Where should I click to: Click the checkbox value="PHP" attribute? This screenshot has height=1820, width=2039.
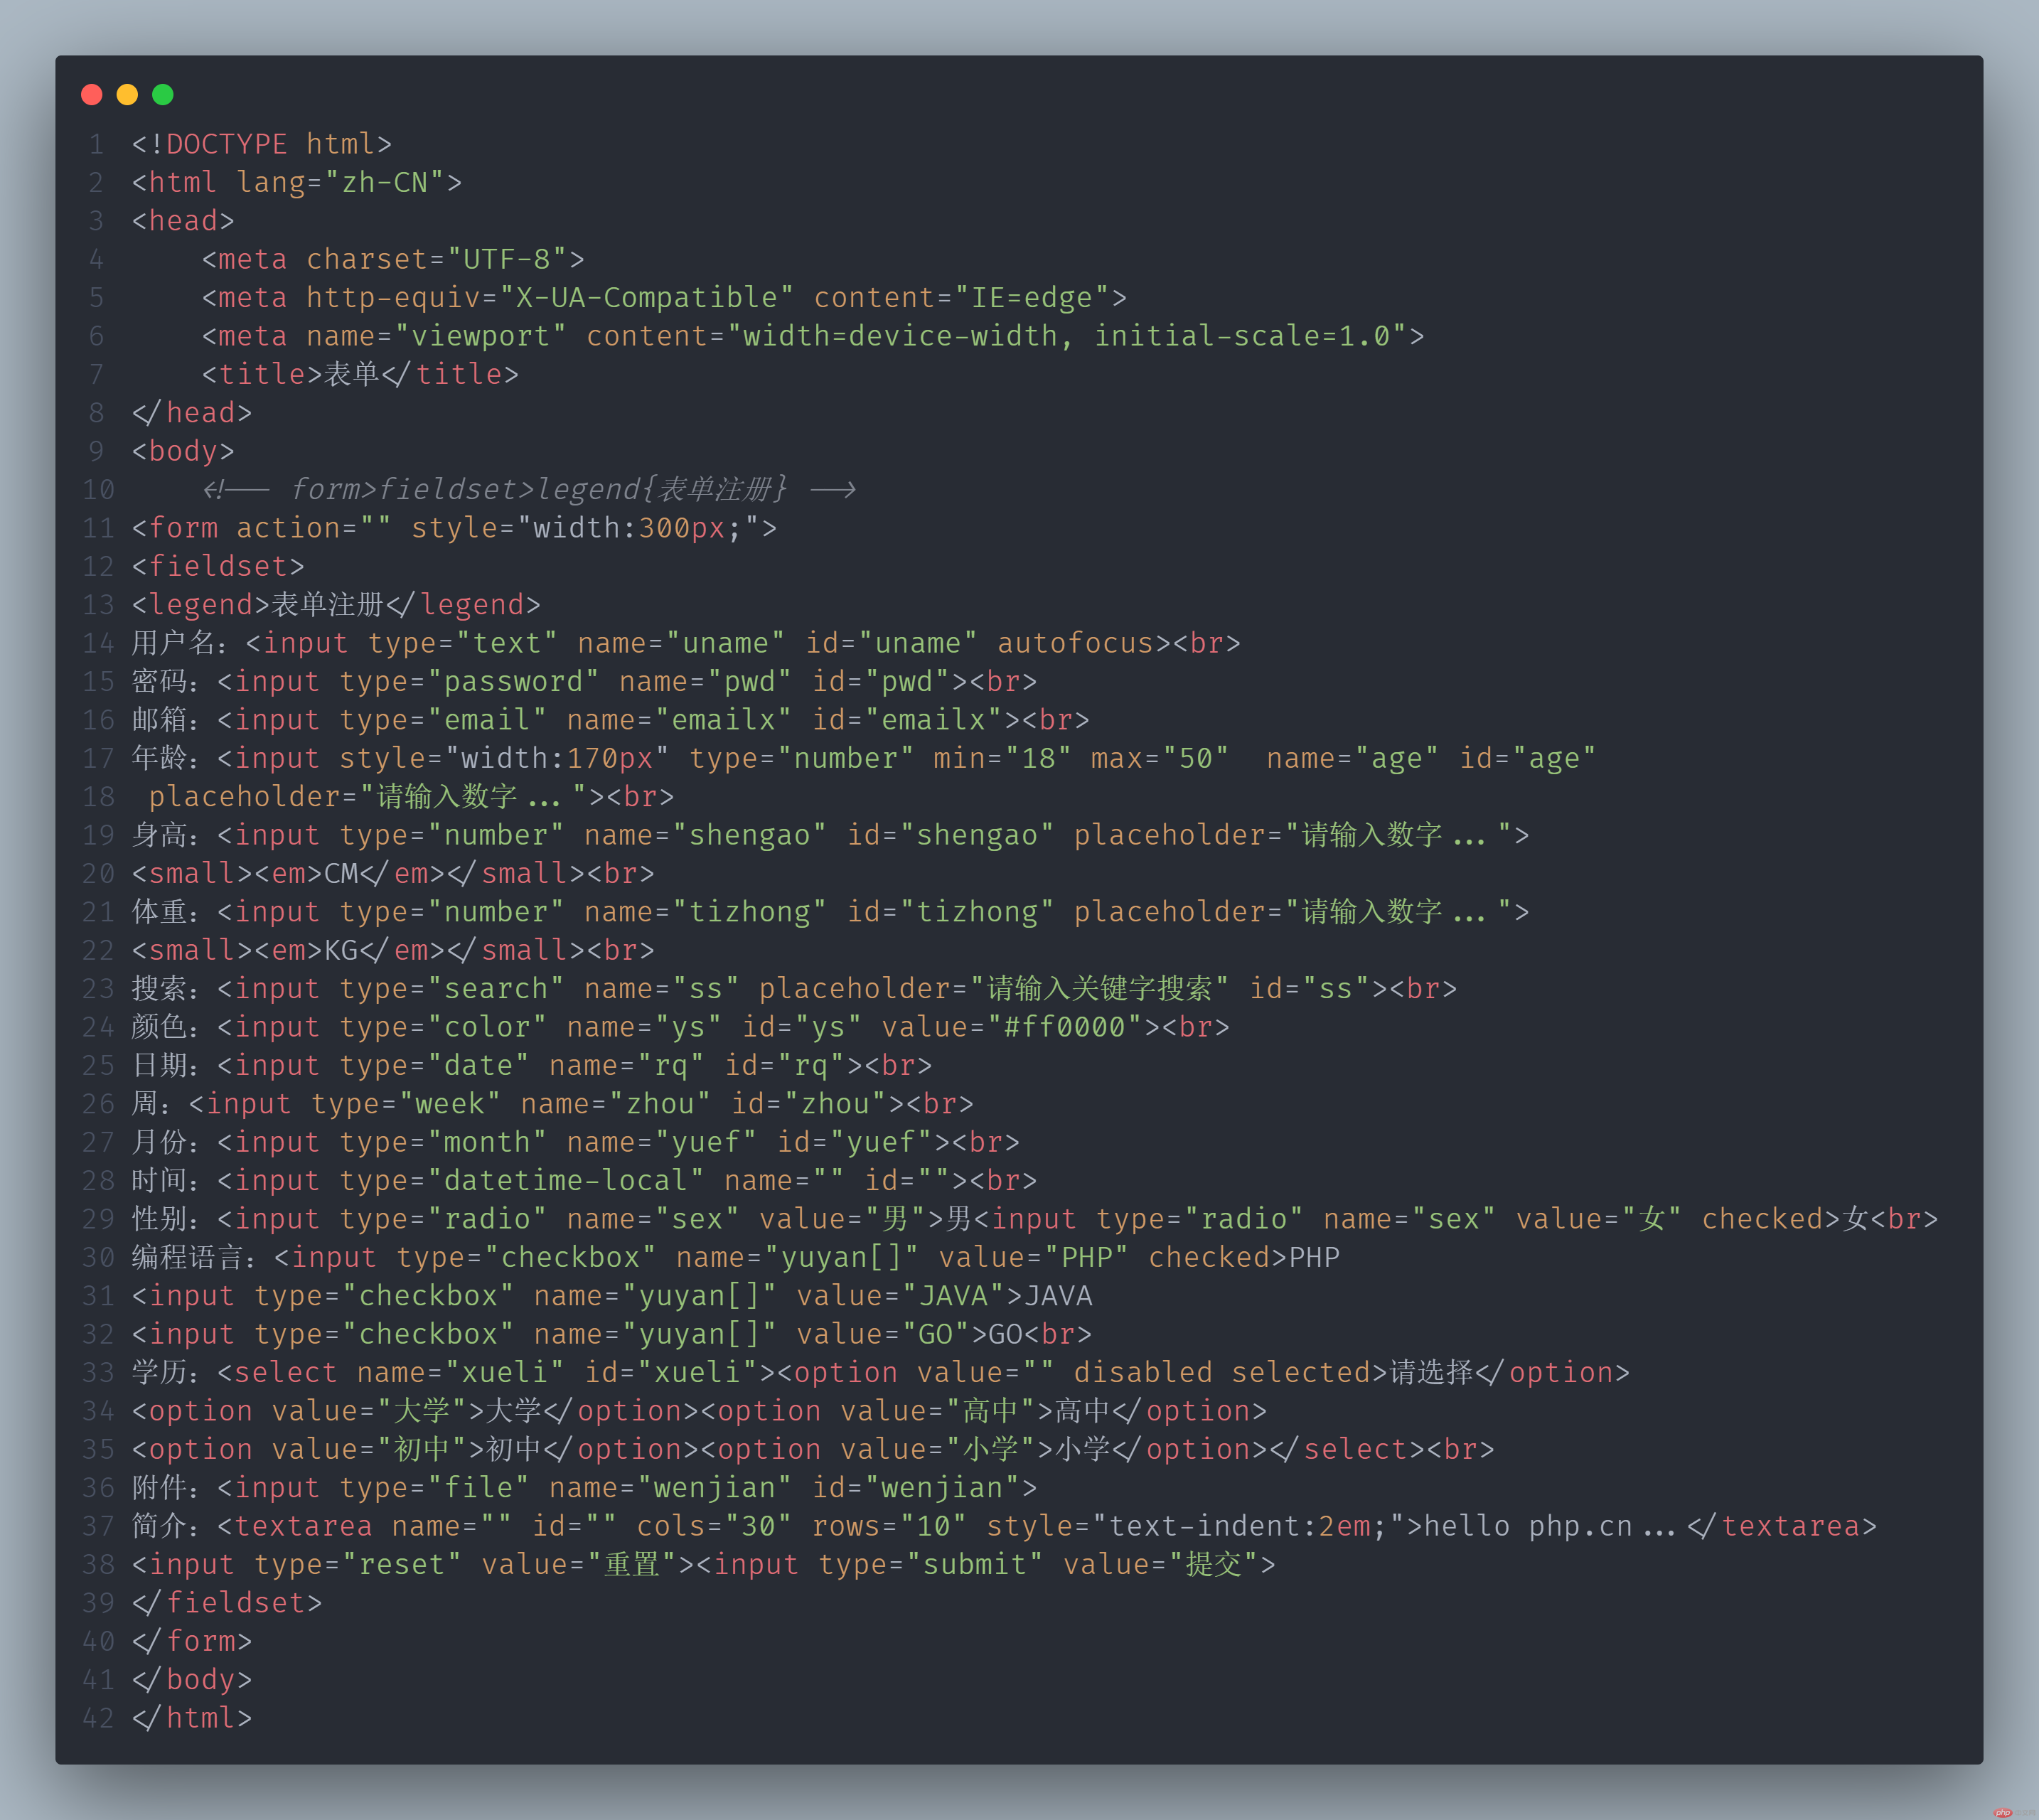(x=1034, y=1258)
